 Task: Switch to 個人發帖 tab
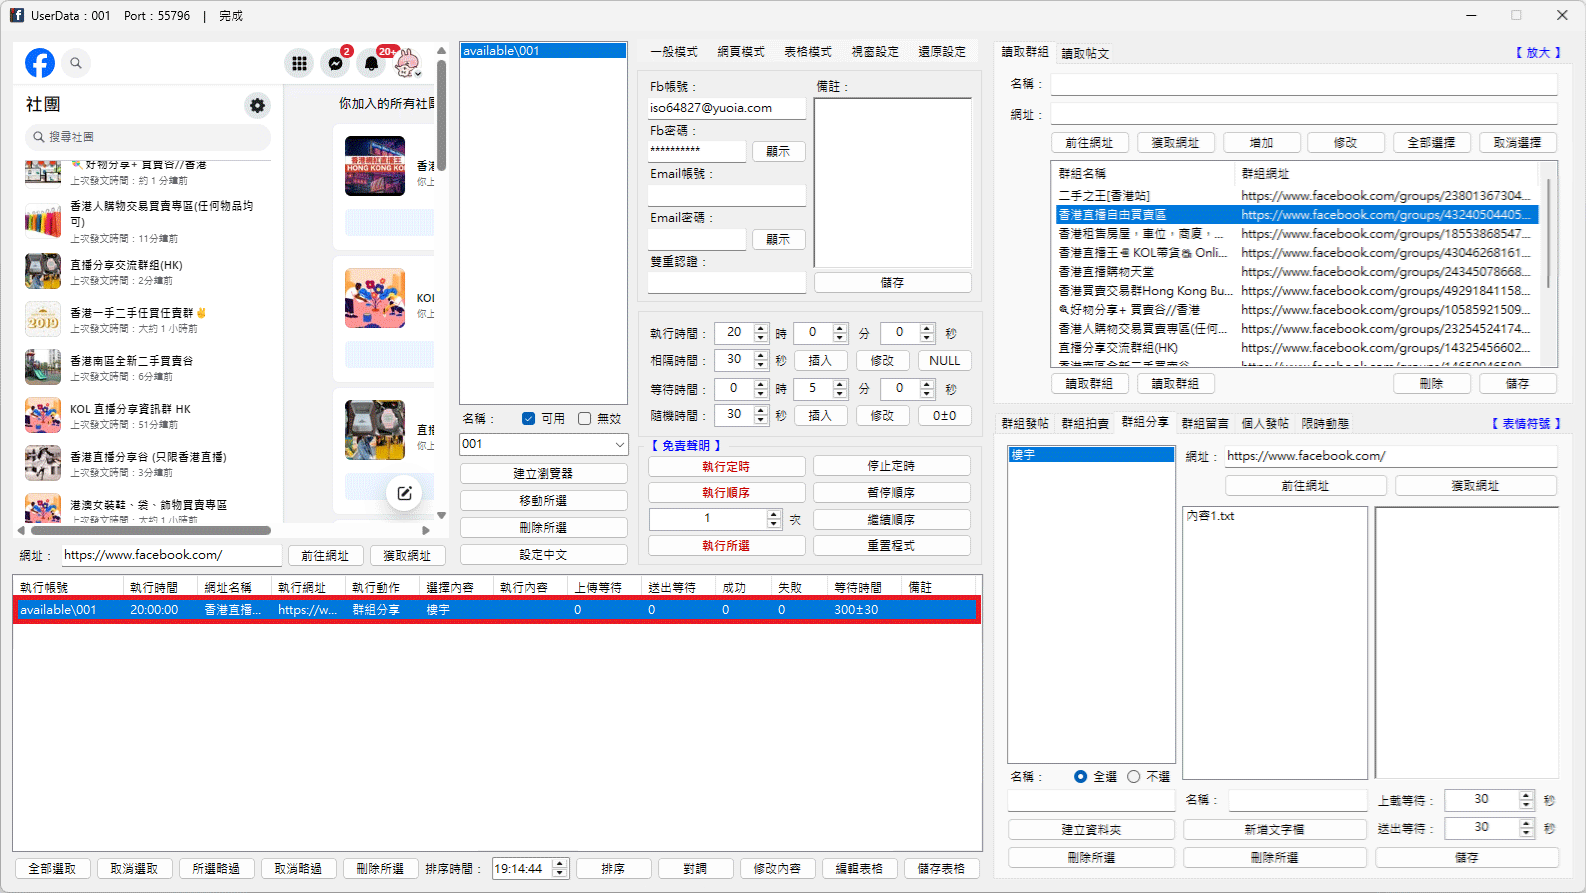point(1265,424)
